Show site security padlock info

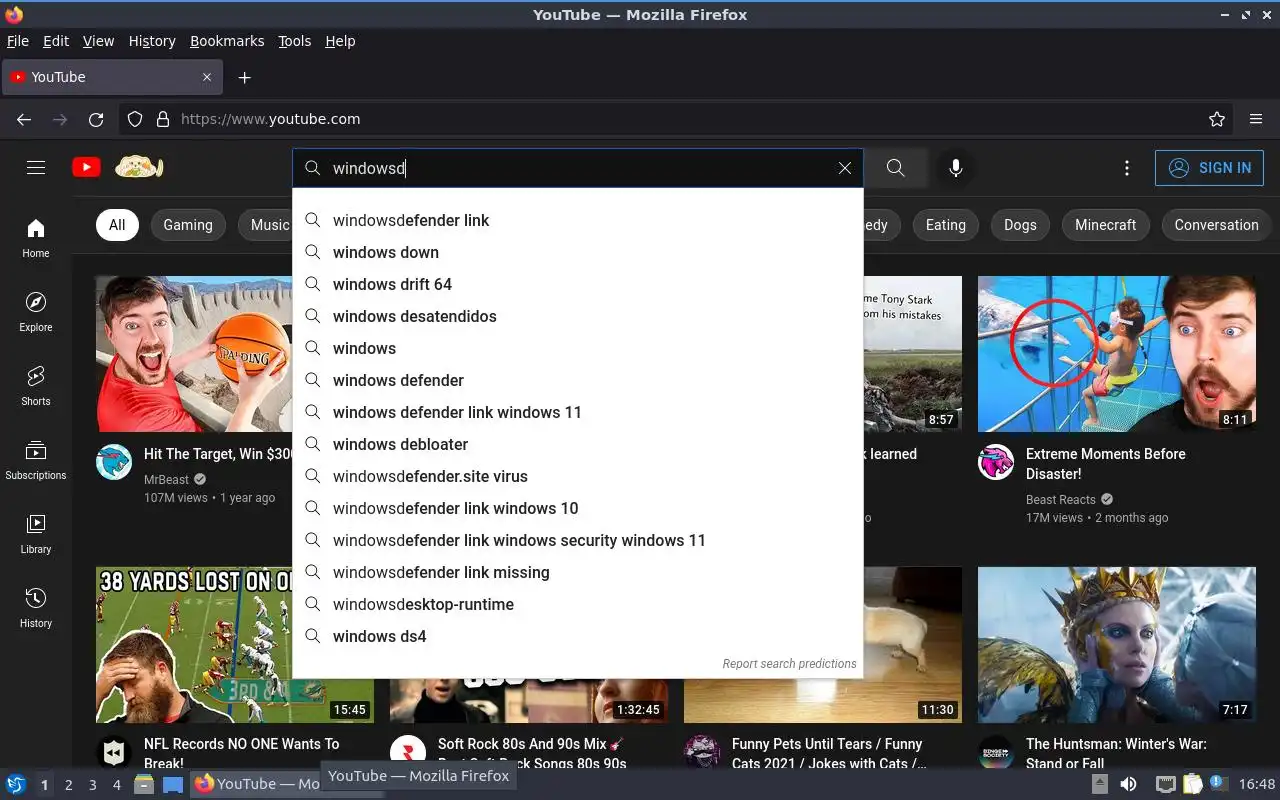(163, 119)
